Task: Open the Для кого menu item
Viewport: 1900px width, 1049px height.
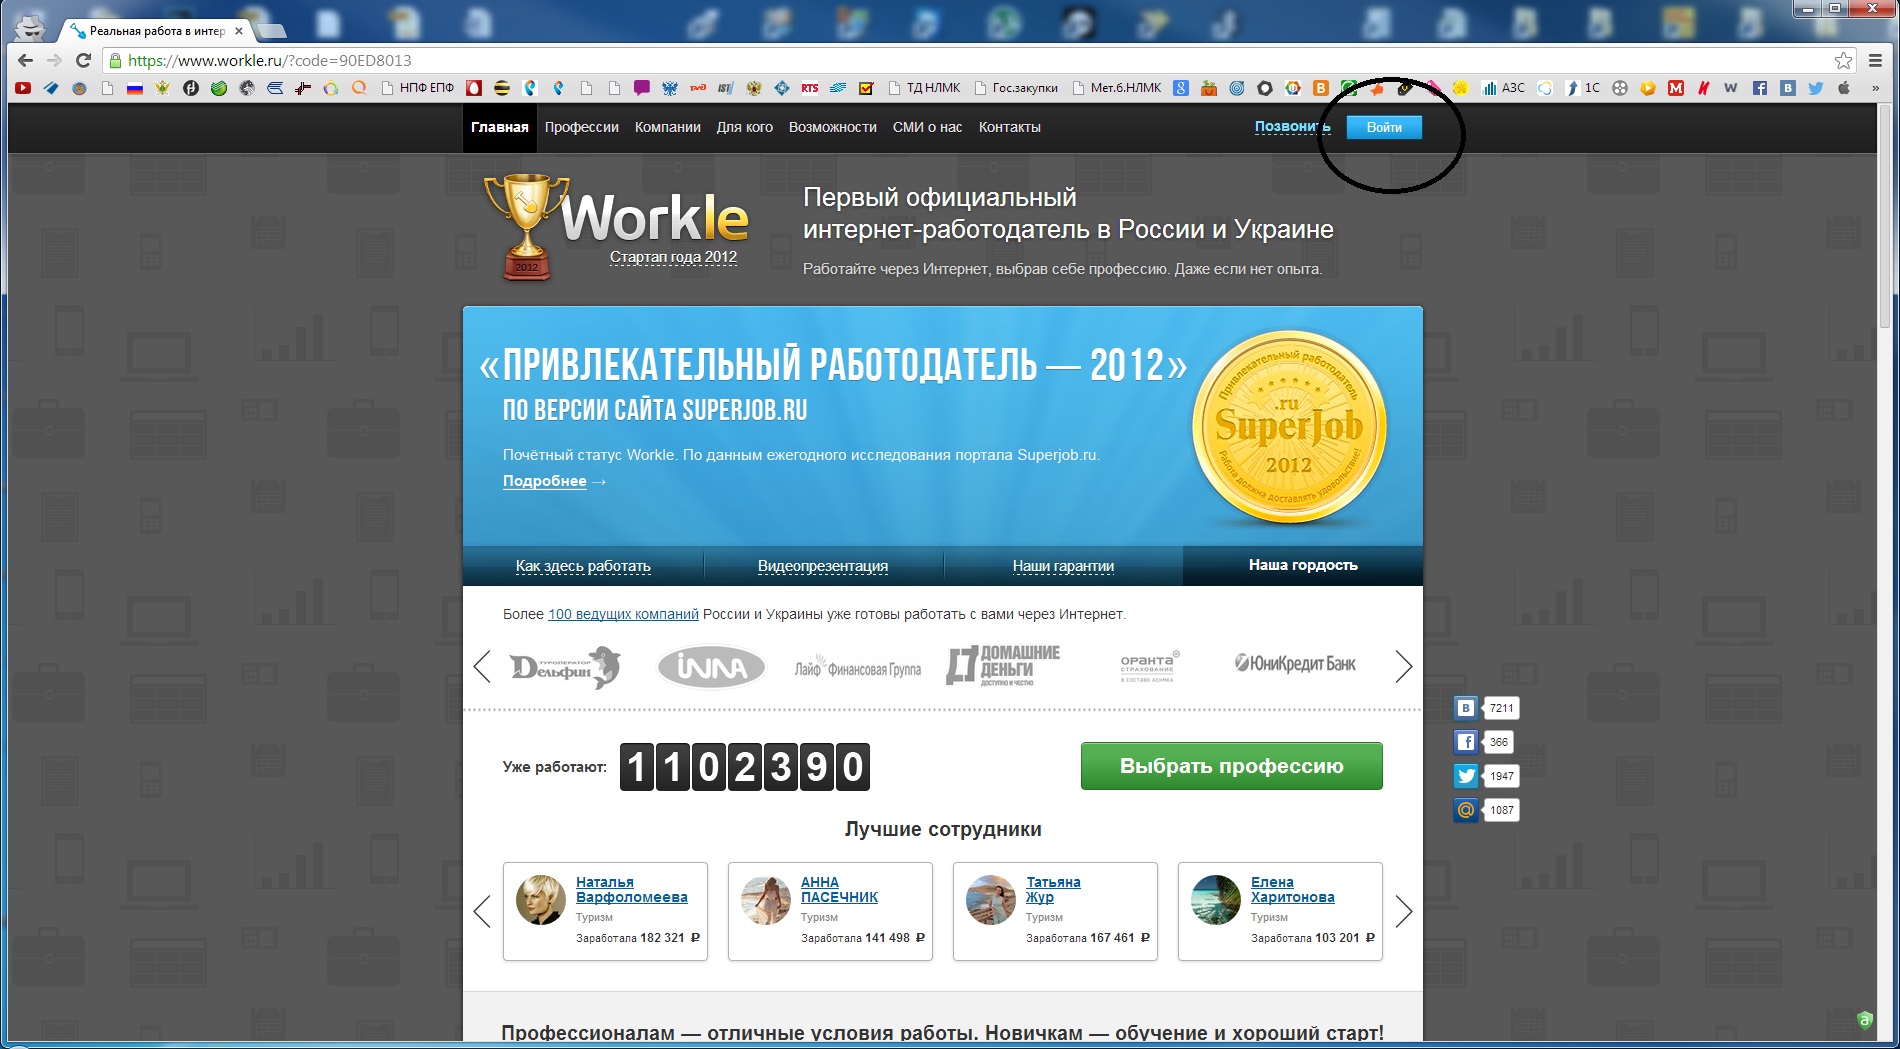Action: point(745,127)
